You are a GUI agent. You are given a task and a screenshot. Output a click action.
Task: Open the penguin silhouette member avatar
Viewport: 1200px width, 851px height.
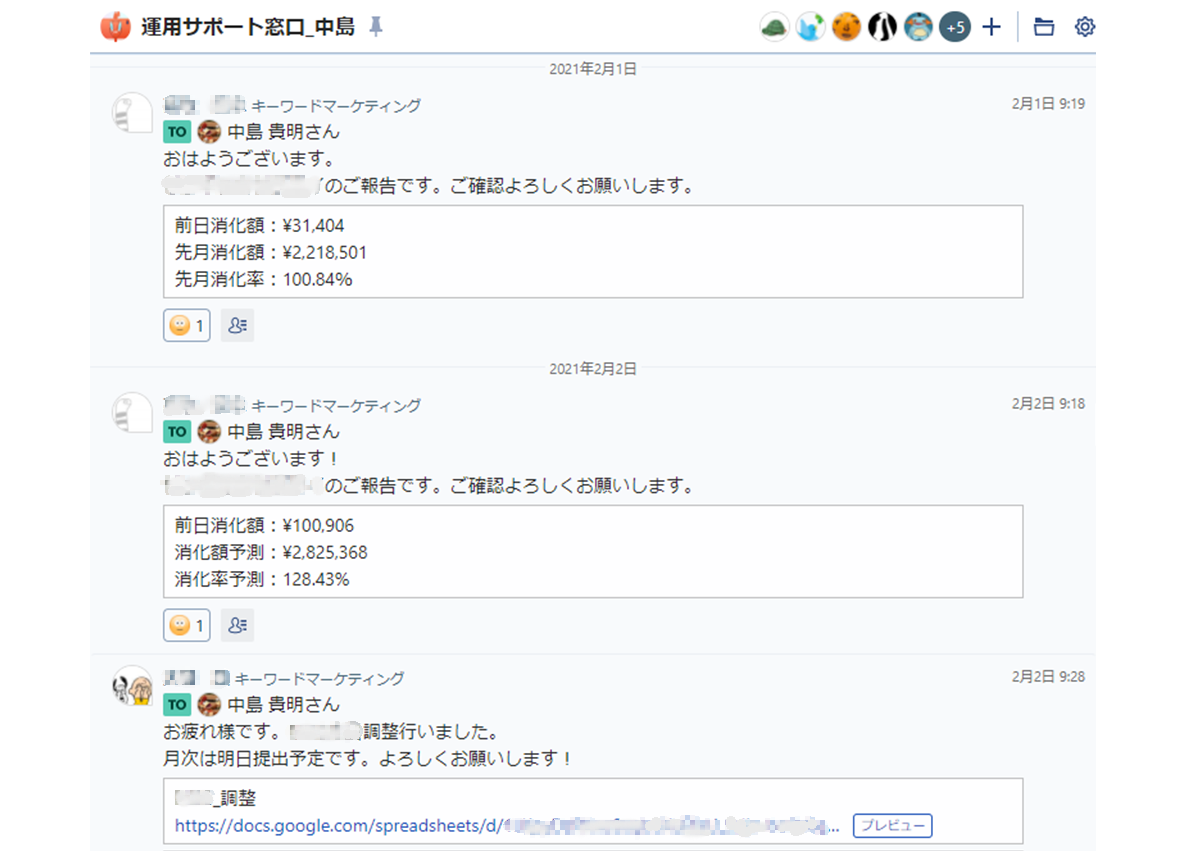click(x=883, y=28)
